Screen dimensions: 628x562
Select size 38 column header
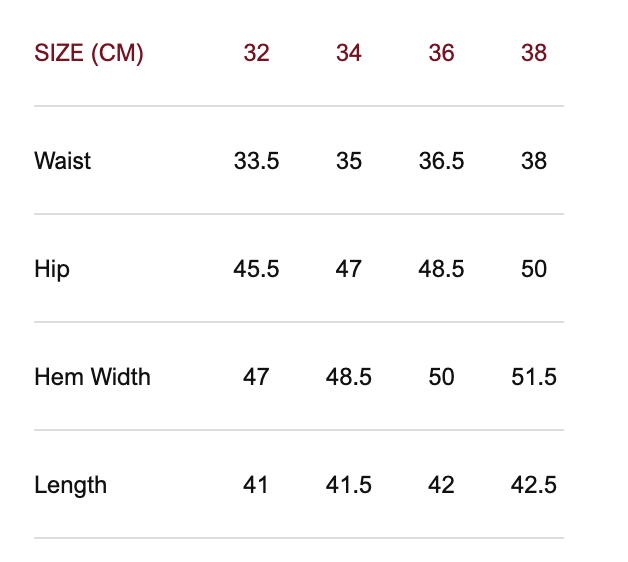tap(534, 53)
